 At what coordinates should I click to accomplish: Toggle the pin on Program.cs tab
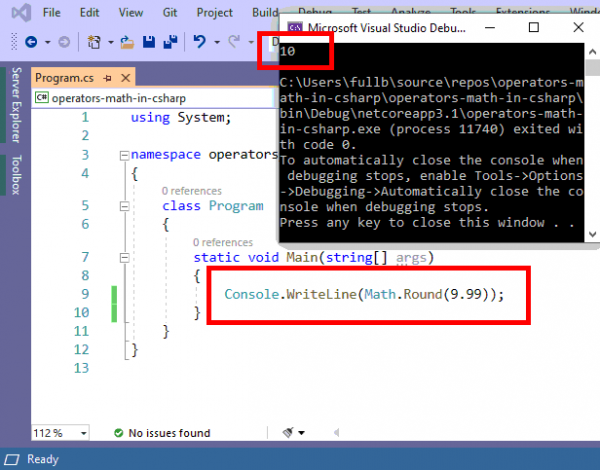coord(108,77)
